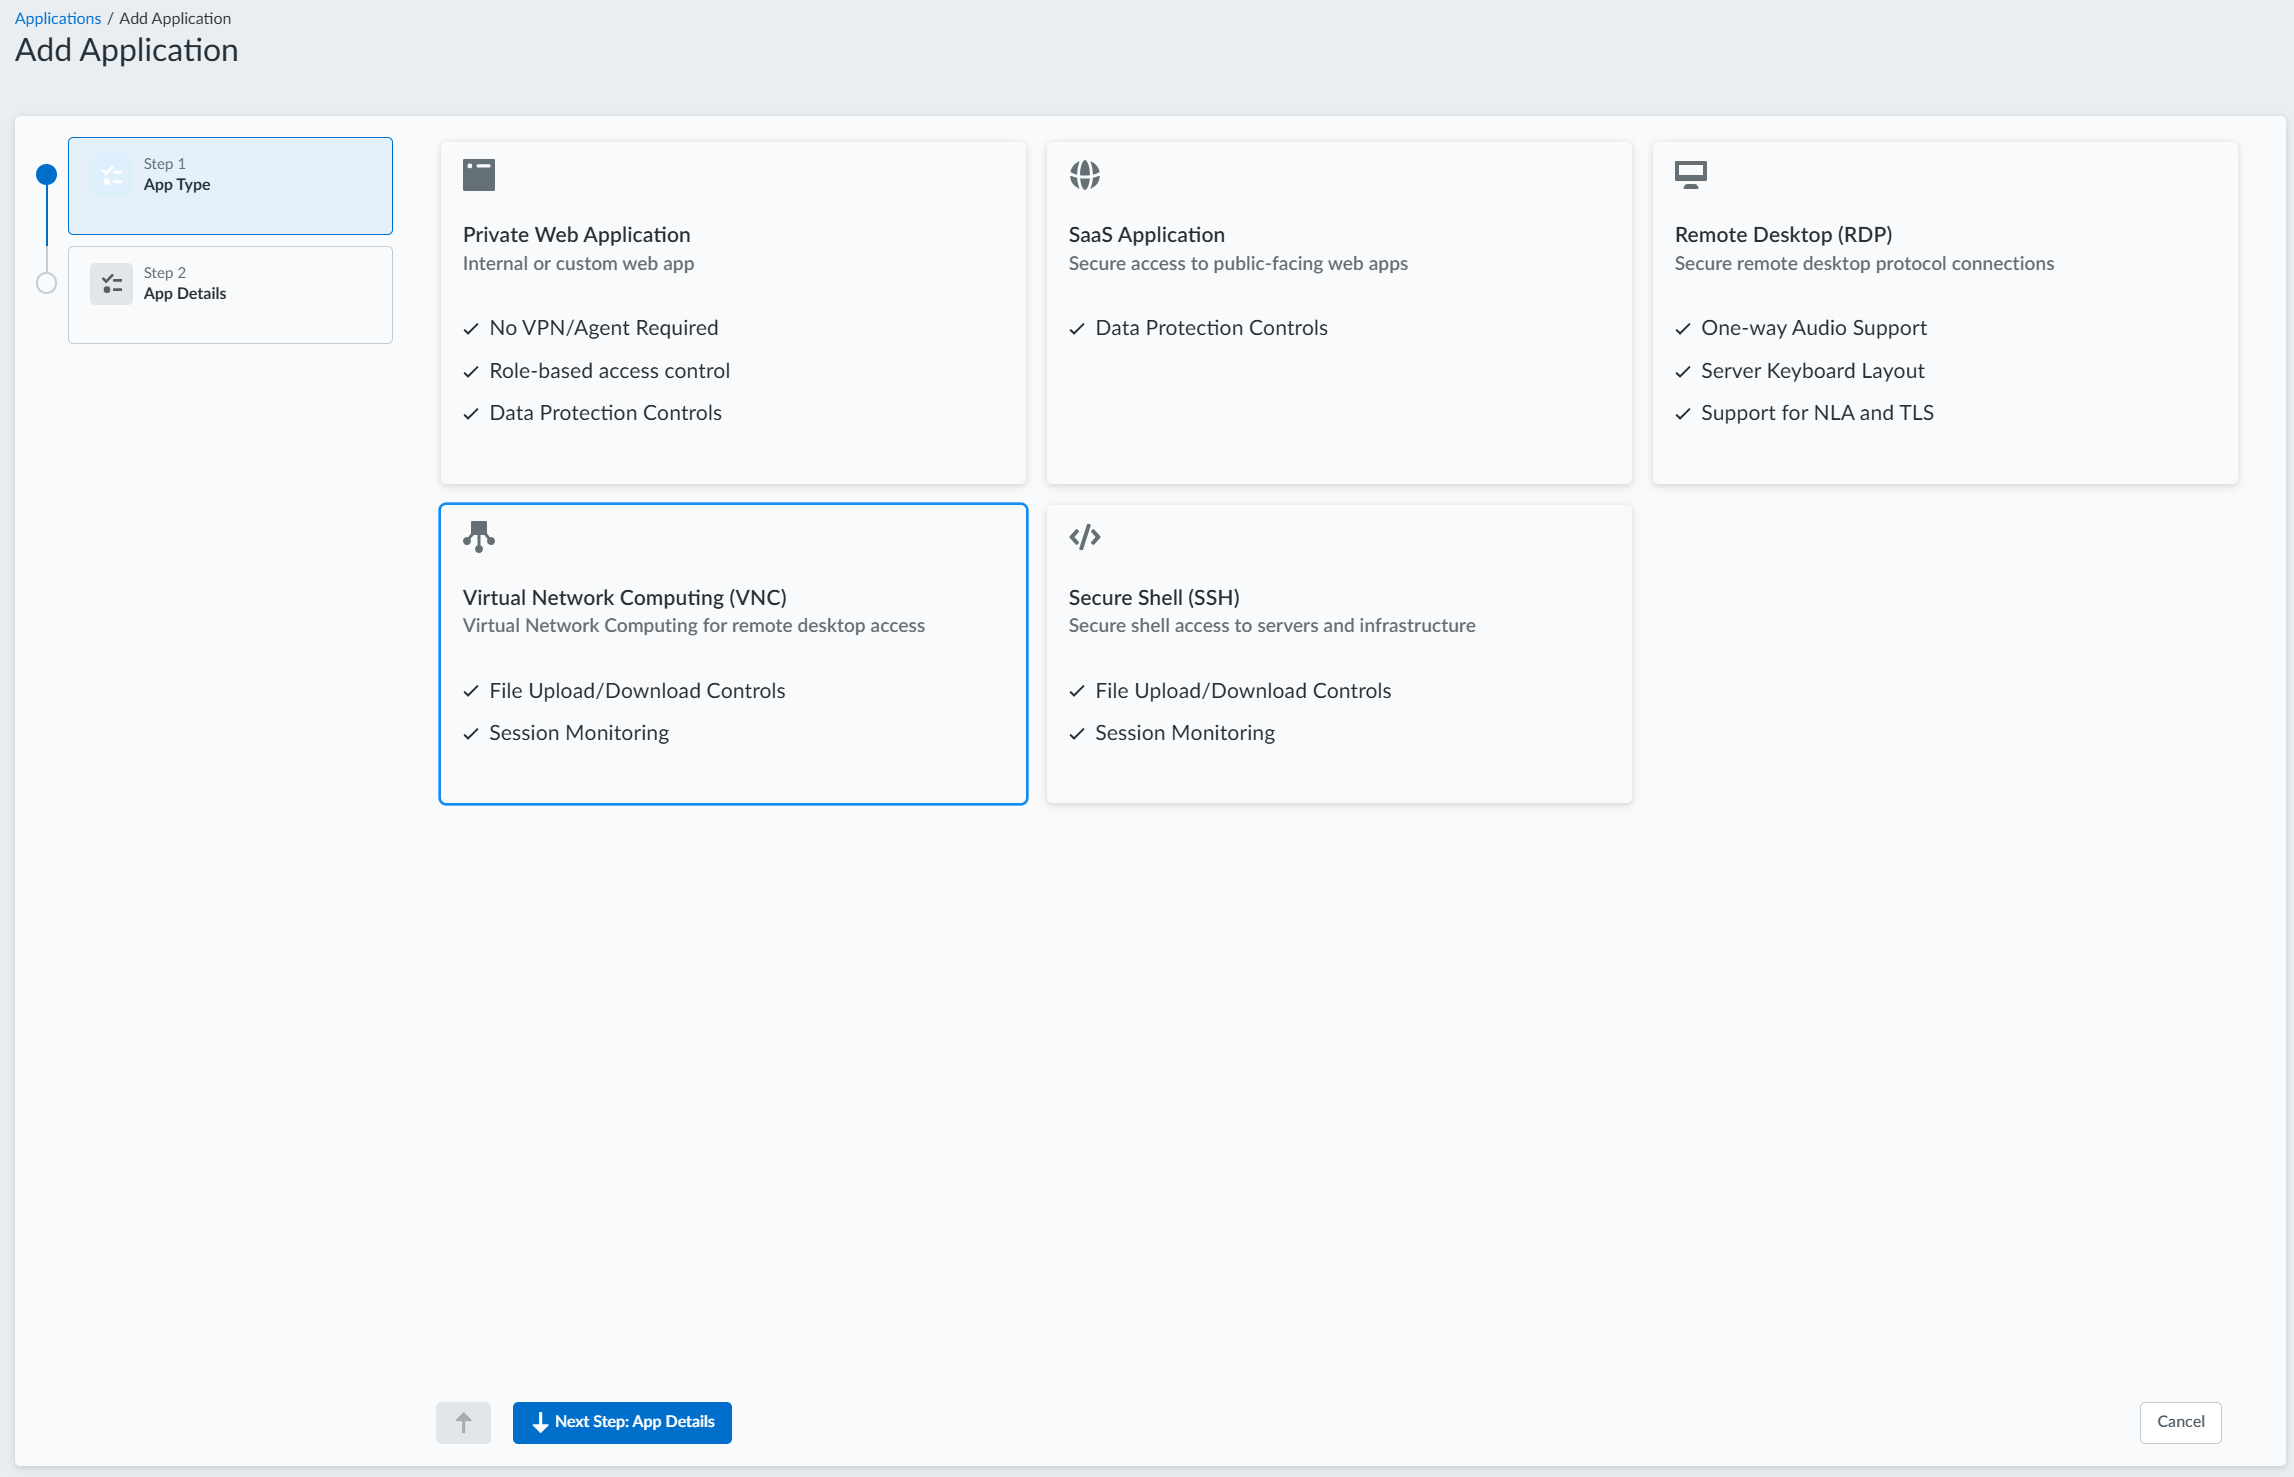Follow the Applications breadcrumb link
This screenshot has height=1477, width=2294.
[58, 18]
